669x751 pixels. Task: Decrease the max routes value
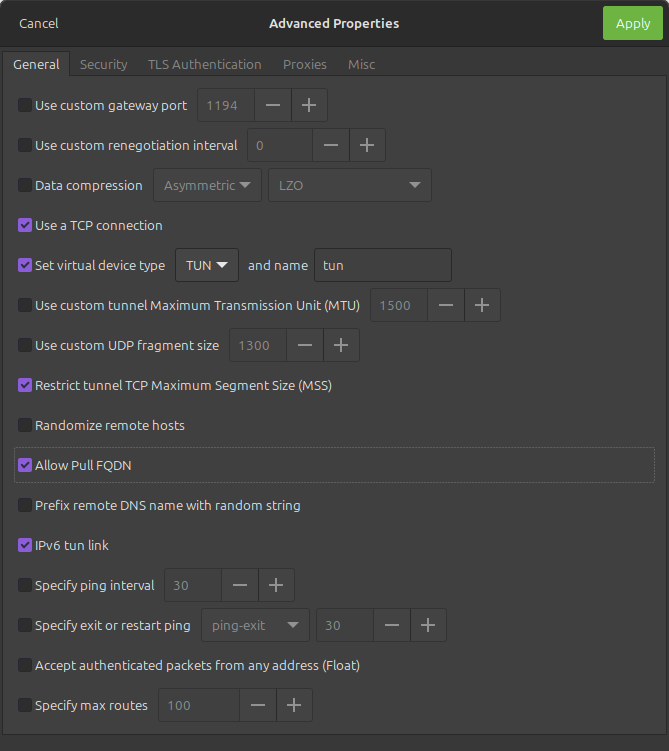(x=258, y=705)
